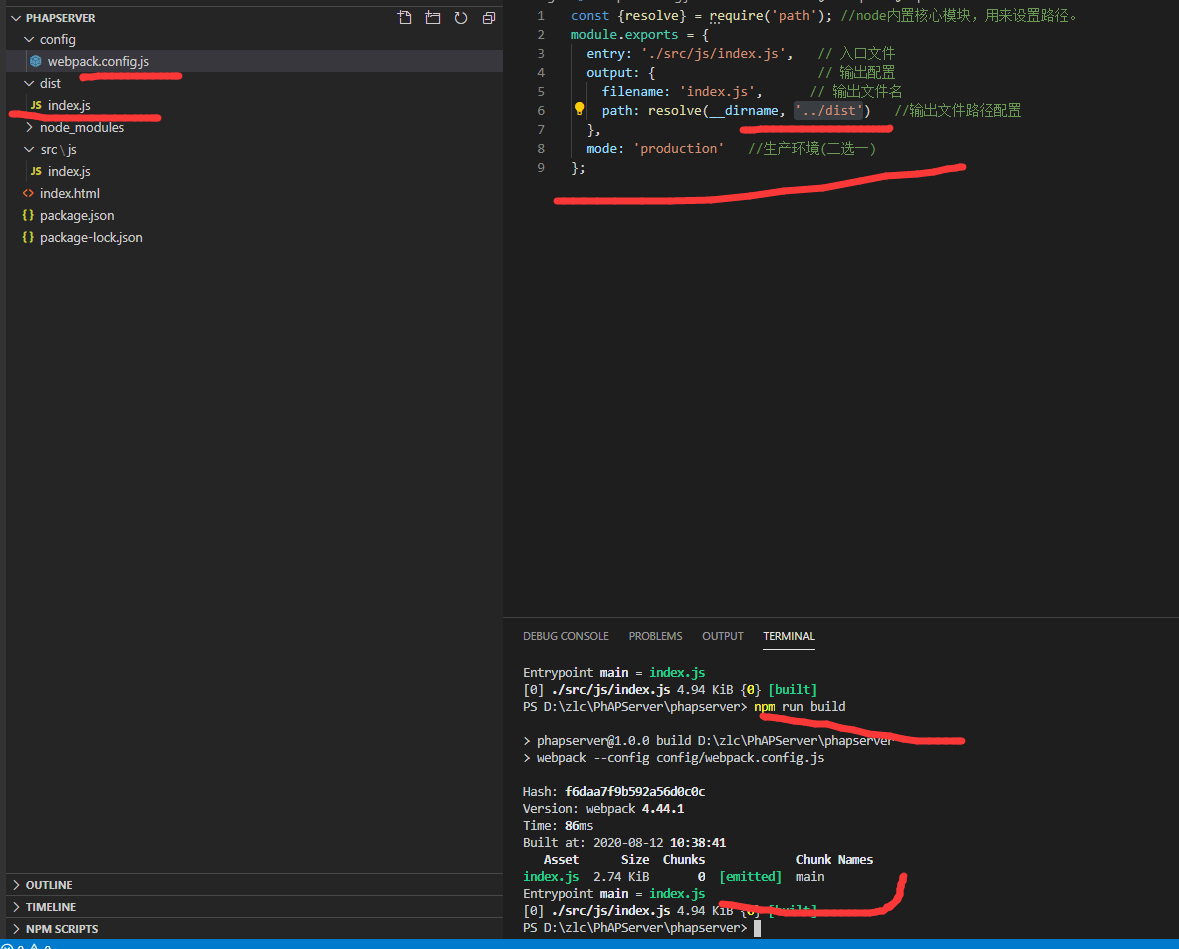The height and width of the screenshot is (949, 1179).
Task: Refresh the Explorer file tree
Action: pos(460,18)
